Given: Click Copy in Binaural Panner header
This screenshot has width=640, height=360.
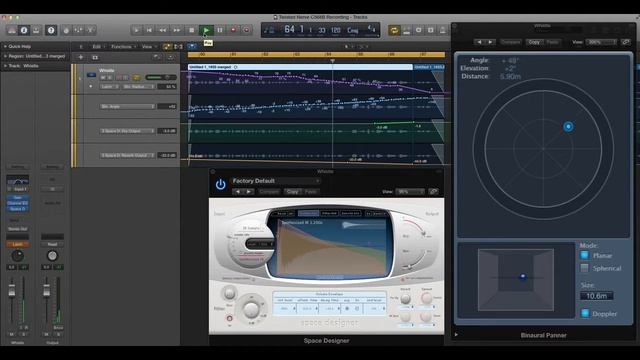Looking at the screenshot, I should 534,42.
